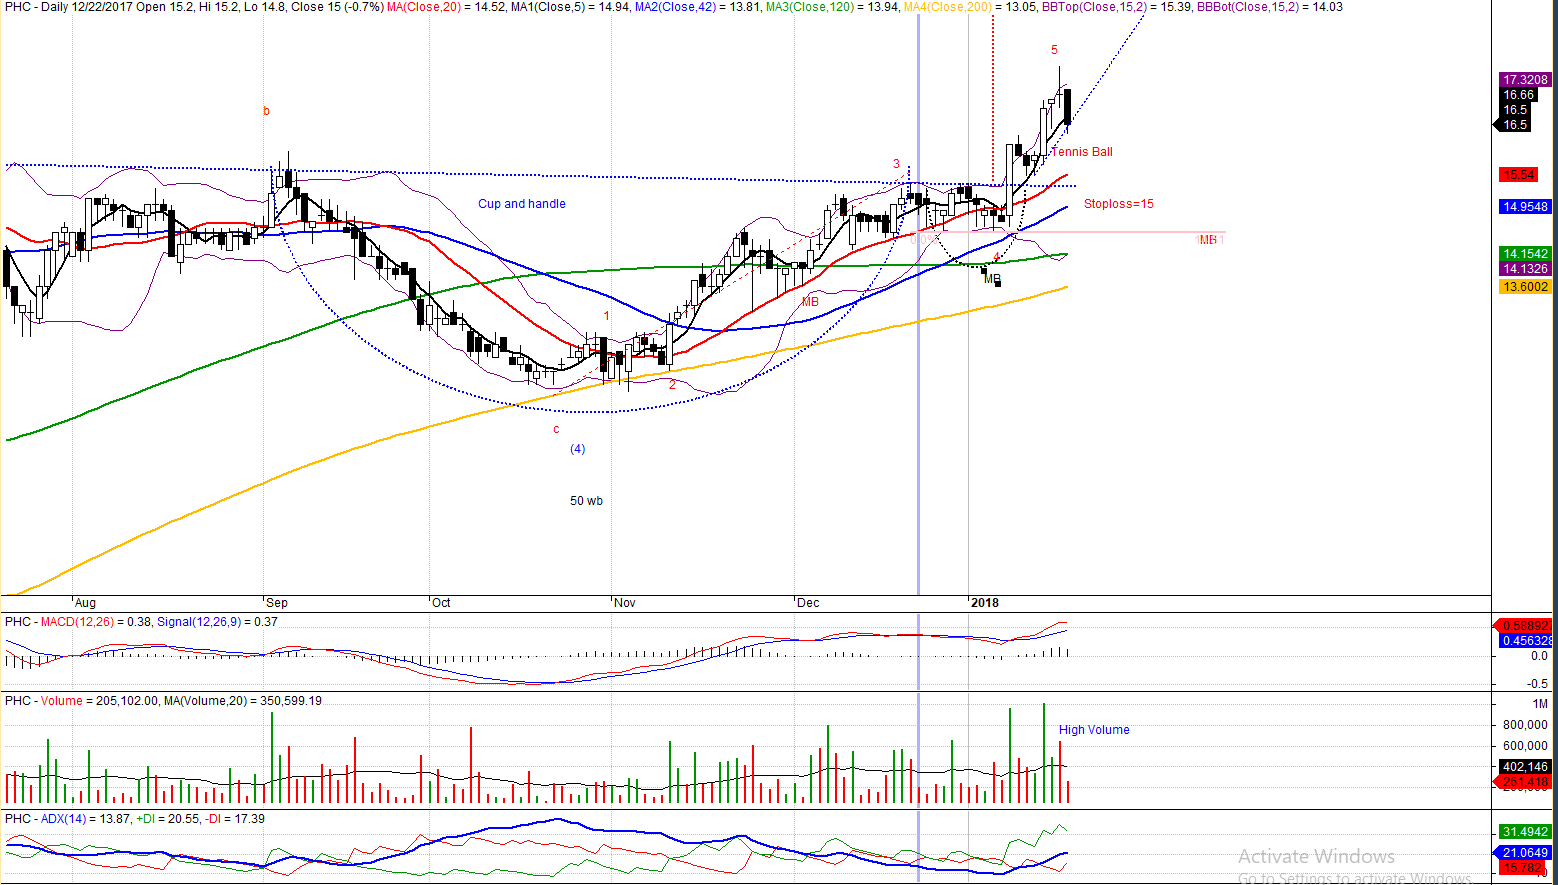
Task: Click the orange 13.6002 price axis tag
Action: tap(1524, 287)
